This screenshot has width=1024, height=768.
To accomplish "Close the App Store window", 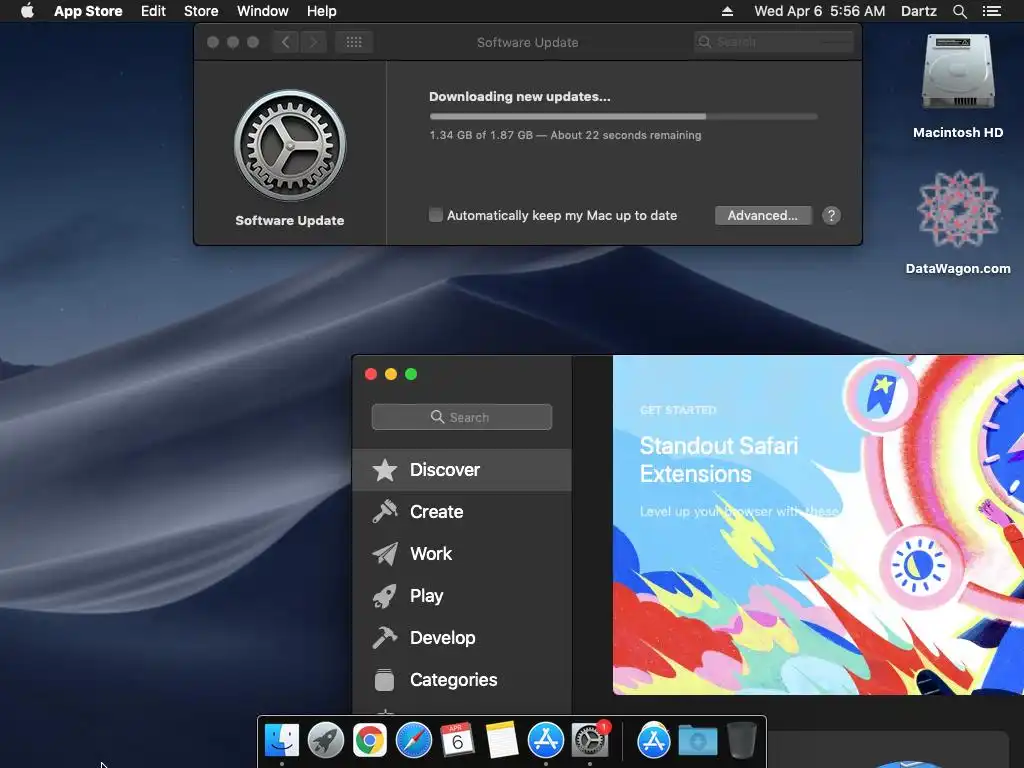I will [371, 374].
